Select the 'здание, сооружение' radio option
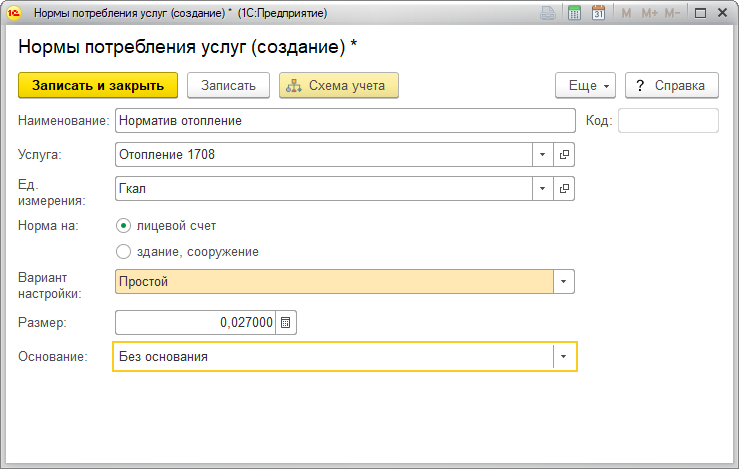 [124, 252]
